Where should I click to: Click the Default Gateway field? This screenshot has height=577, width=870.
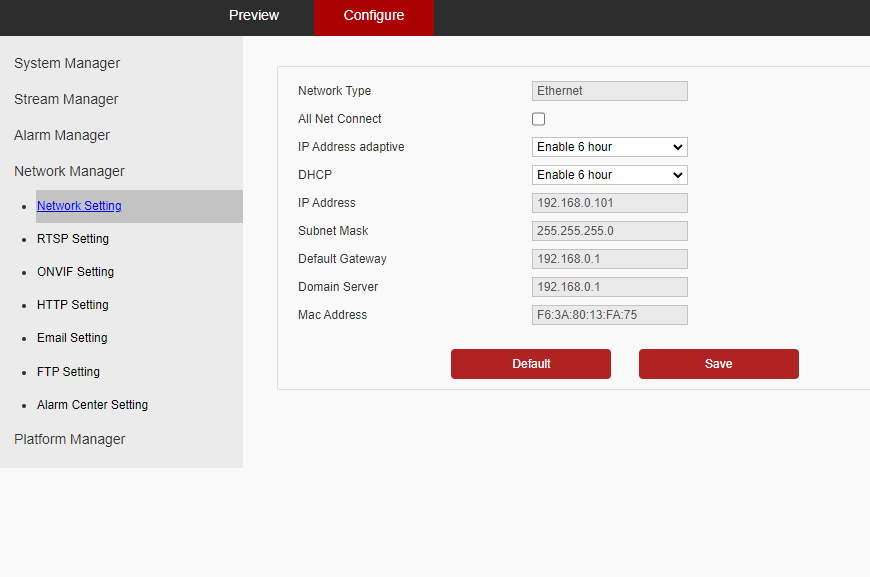coord(610,259)
